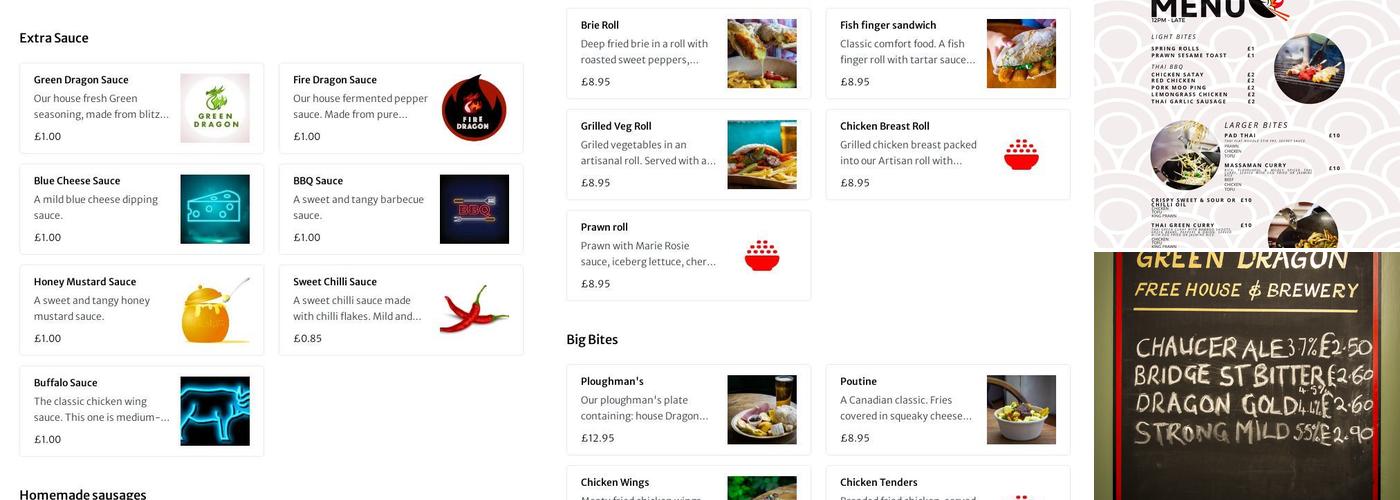Select the Fish finger sandwich item
This screenshot has height=500, width=1400.
click(948, 53)
